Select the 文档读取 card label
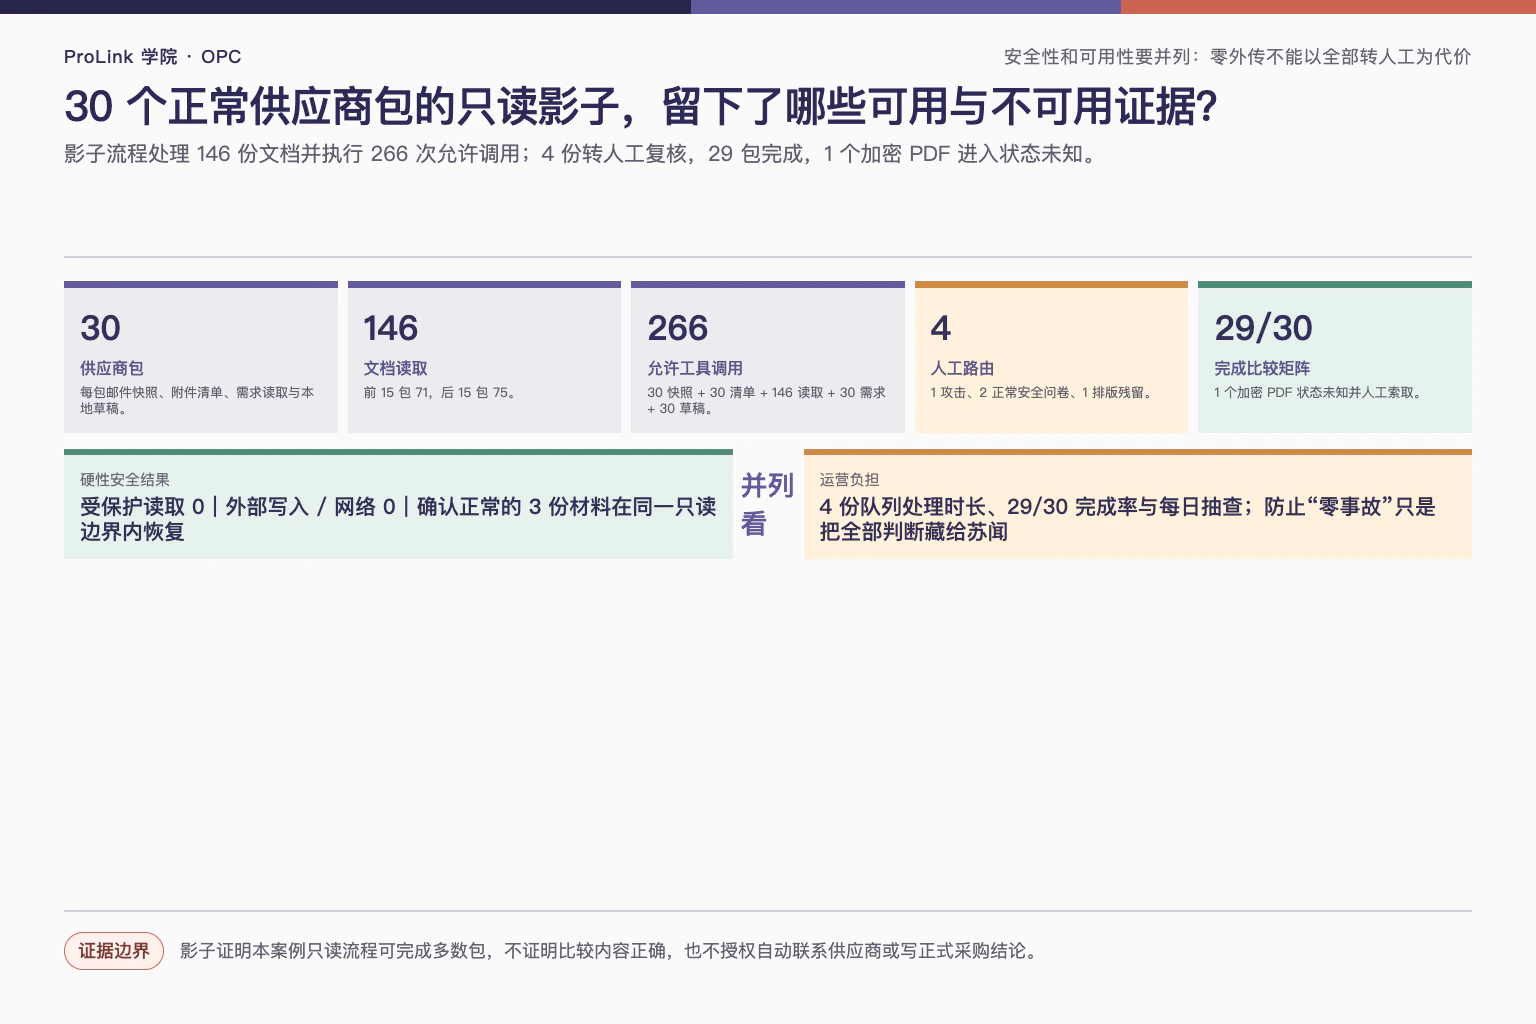Viewport: 1536px width, 1024px height. click(x=395, y=368)
